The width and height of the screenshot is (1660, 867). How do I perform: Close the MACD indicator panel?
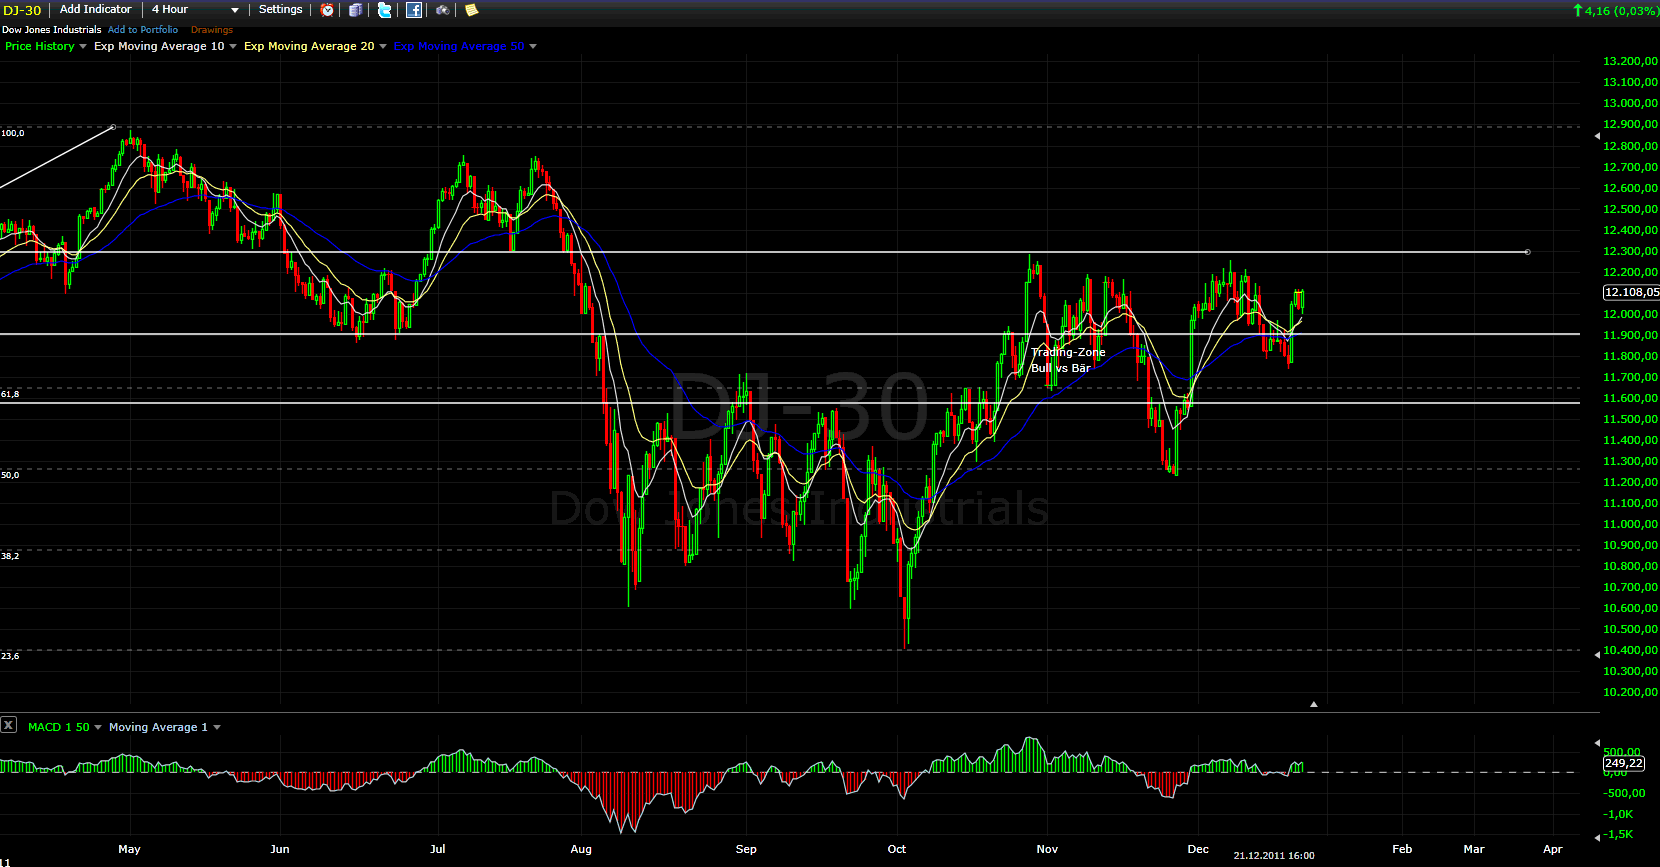8,725
